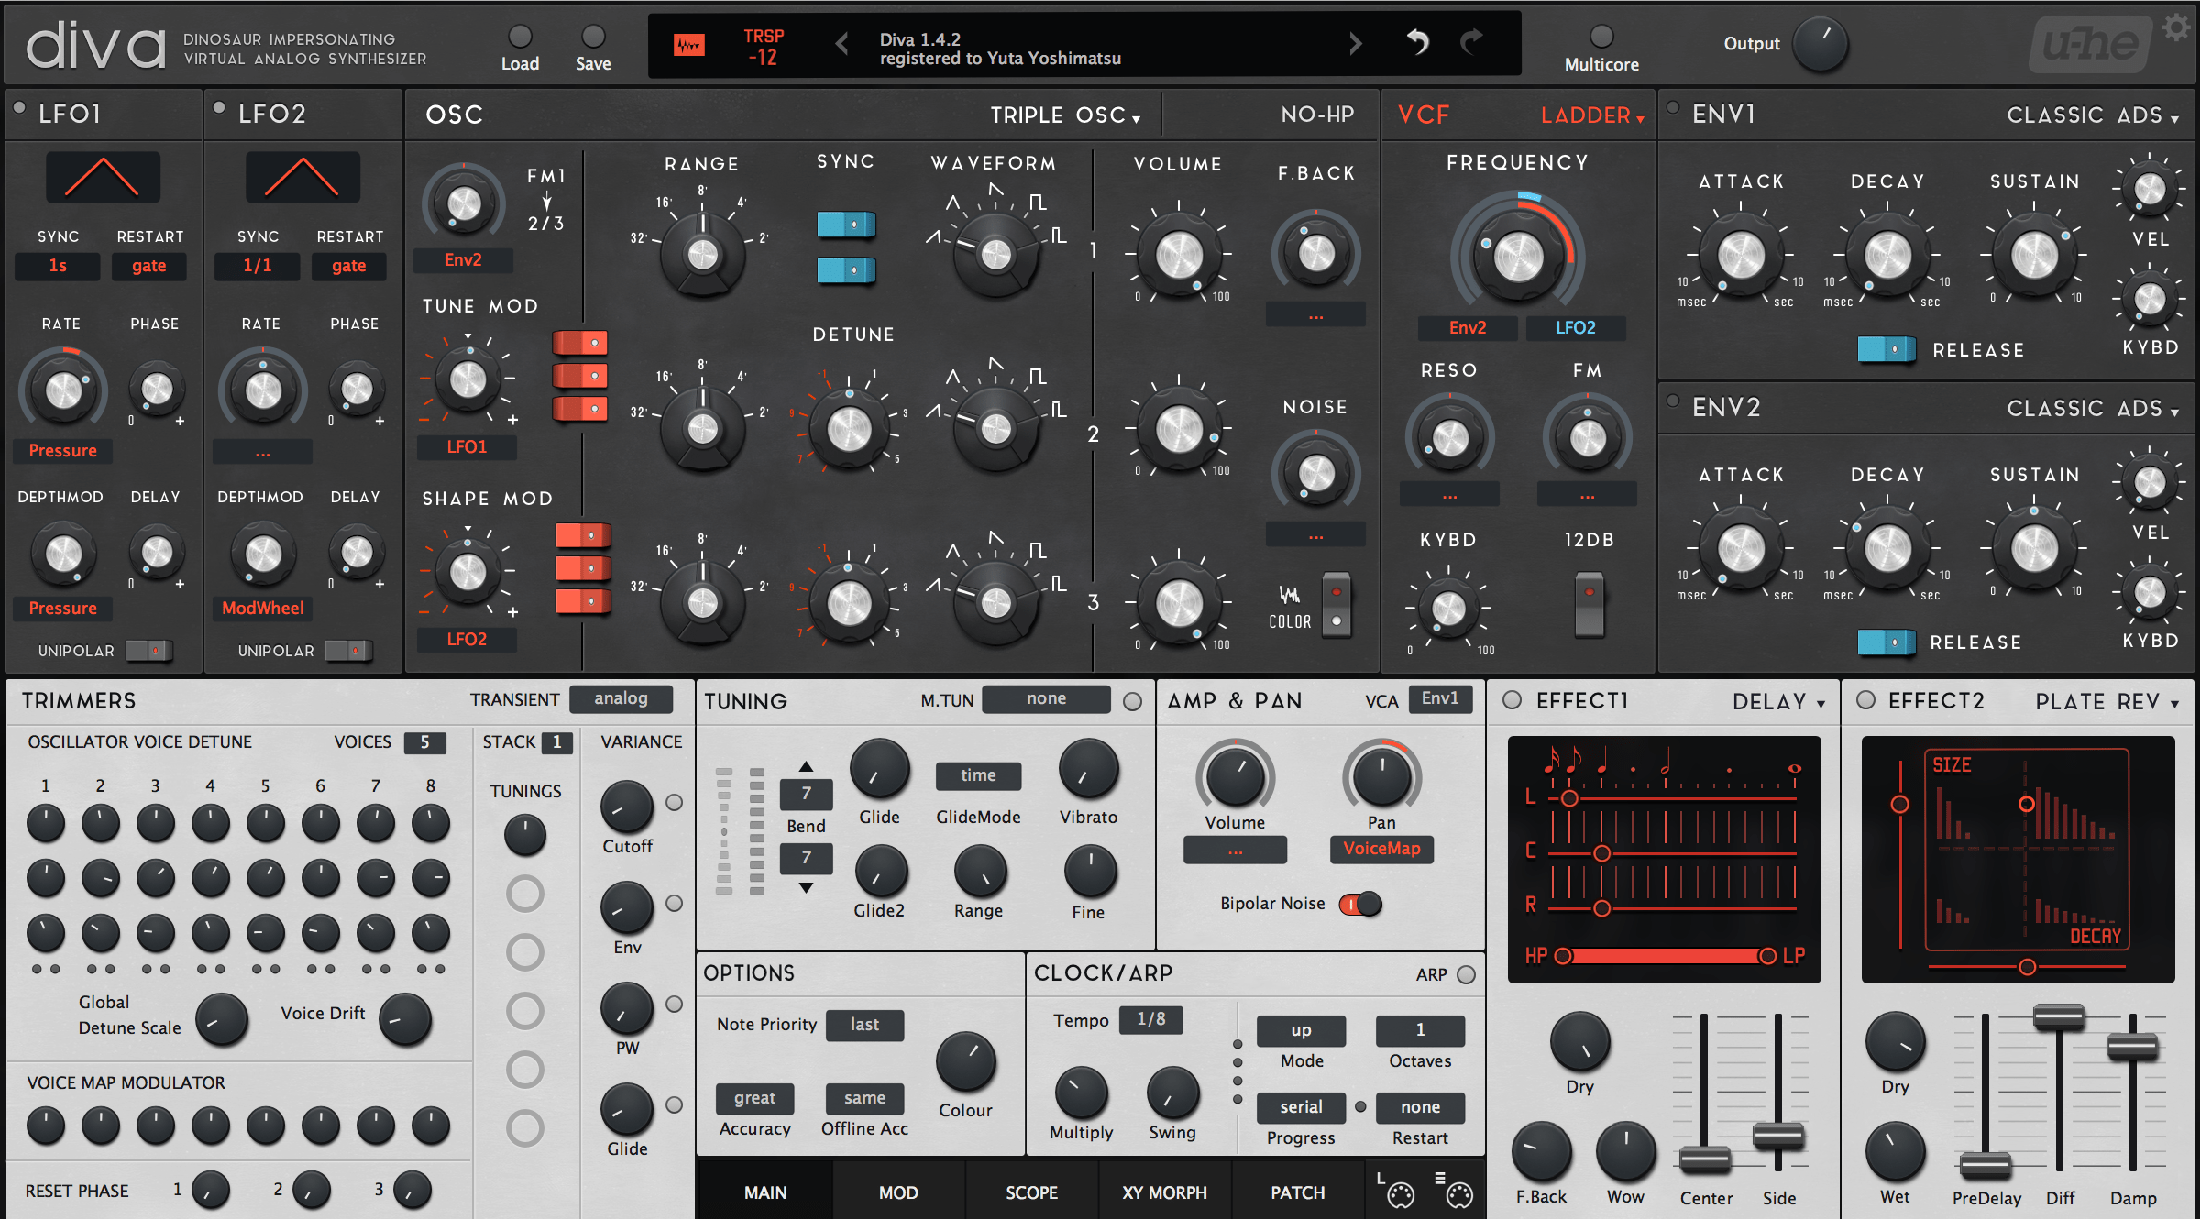Click the VoiceMap pan source button

click(1381, 849)
